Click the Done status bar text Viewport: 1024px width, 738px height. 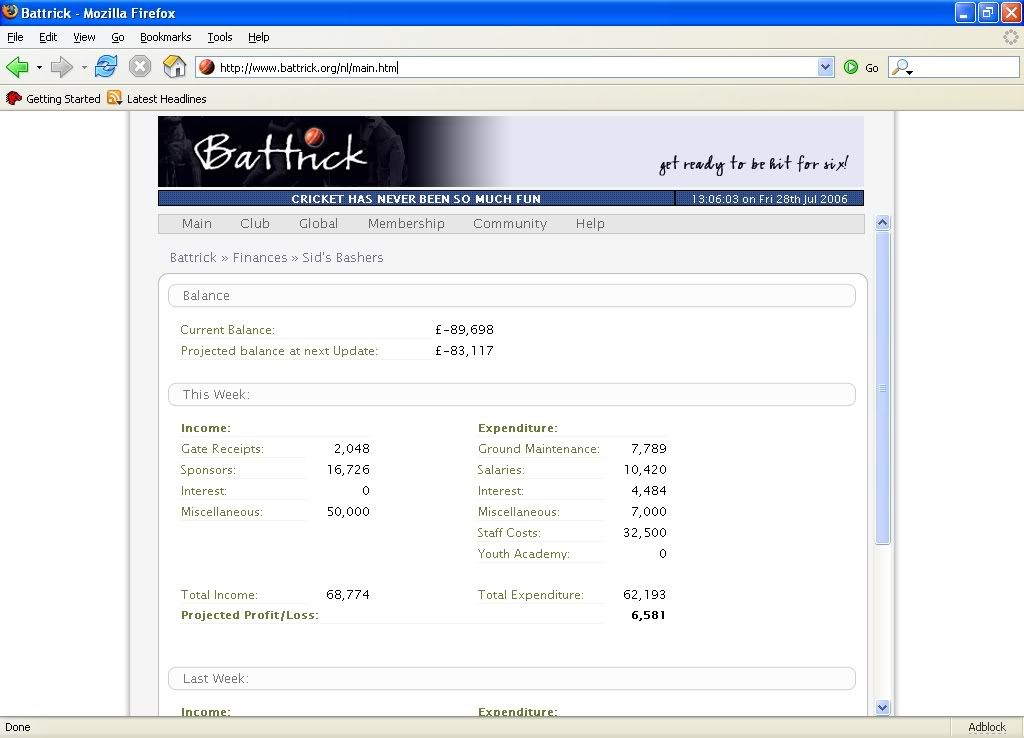[18, 727]
